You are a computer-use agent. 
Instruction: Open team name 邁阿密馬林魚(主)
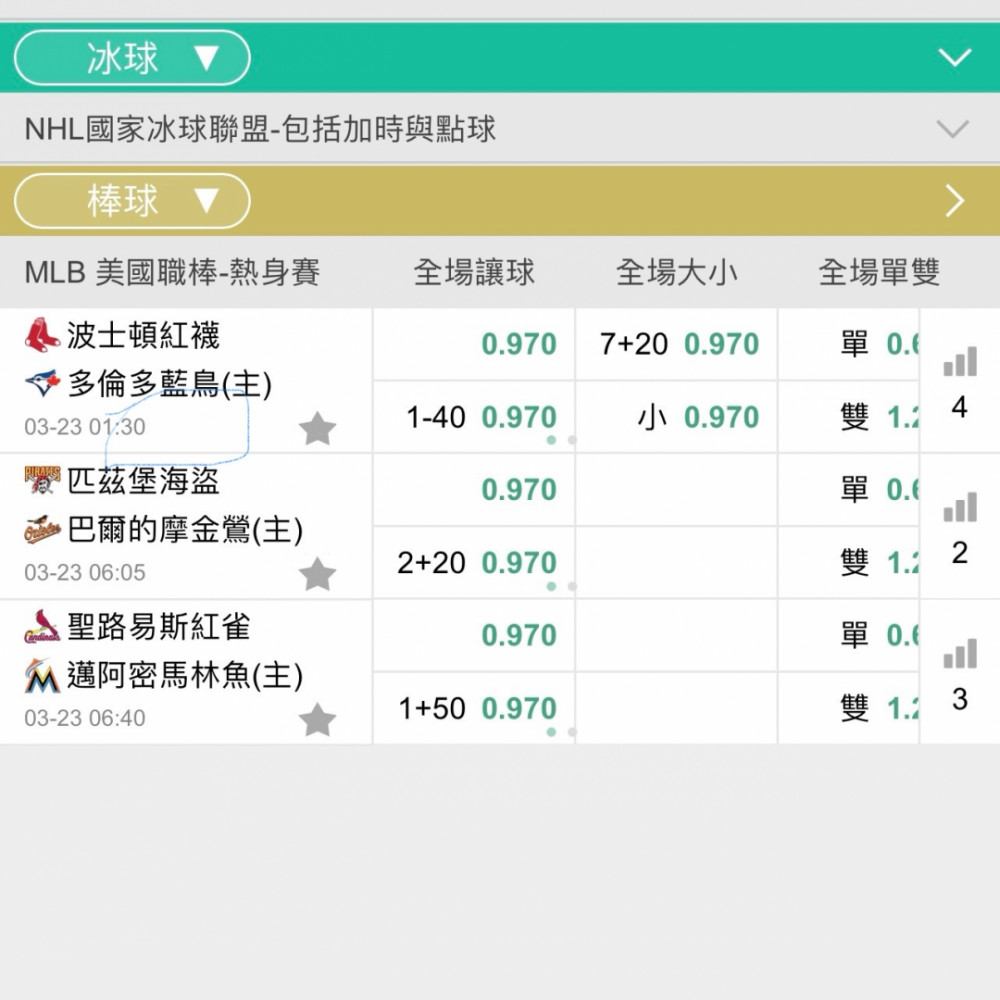click(185, 675)
